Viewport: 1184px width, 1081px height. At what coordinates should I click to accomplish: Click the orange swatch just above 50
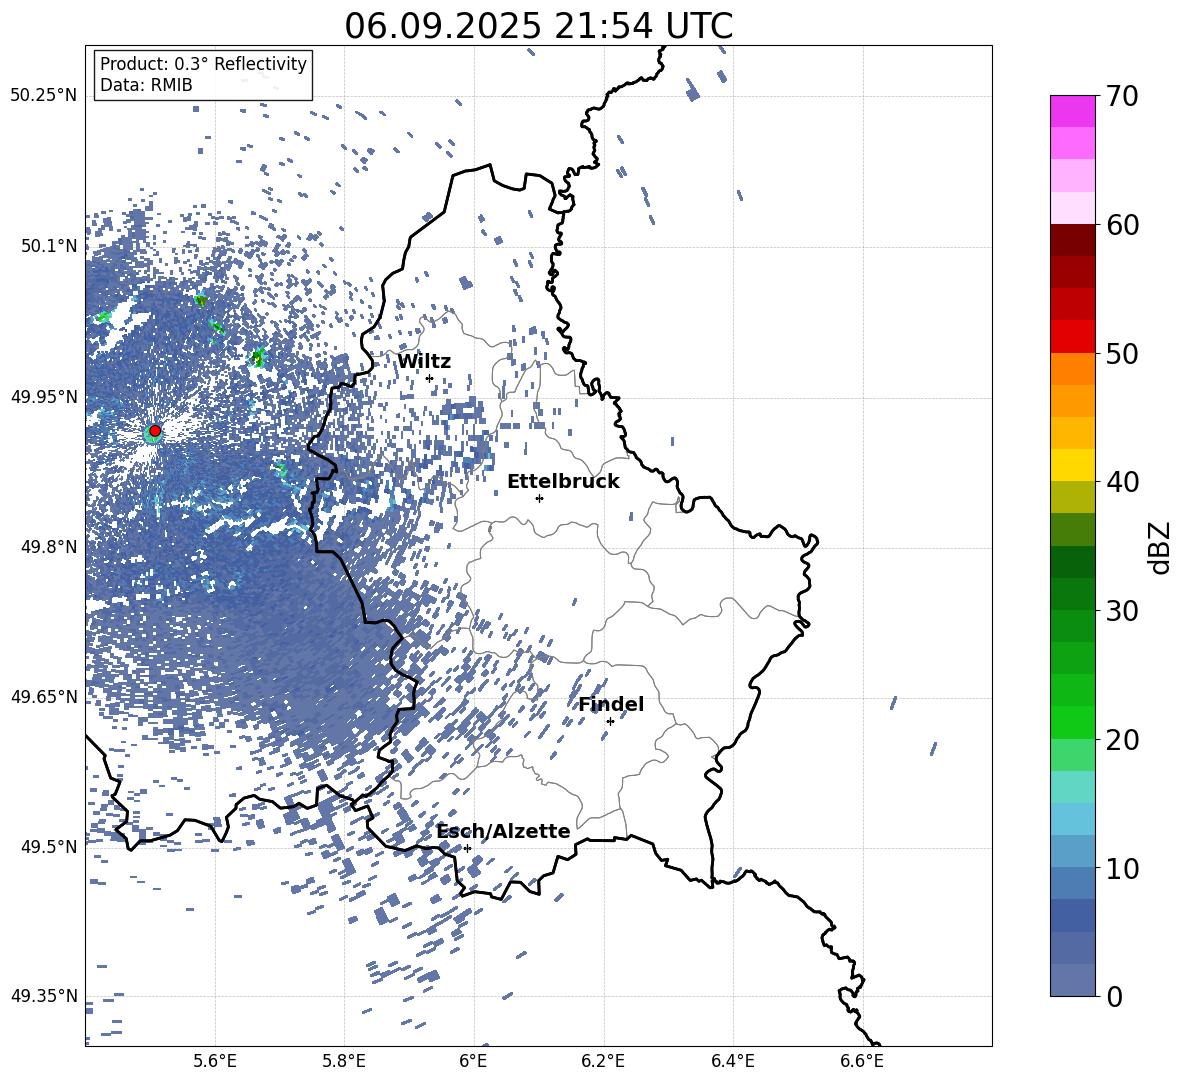coord(1073,369)
